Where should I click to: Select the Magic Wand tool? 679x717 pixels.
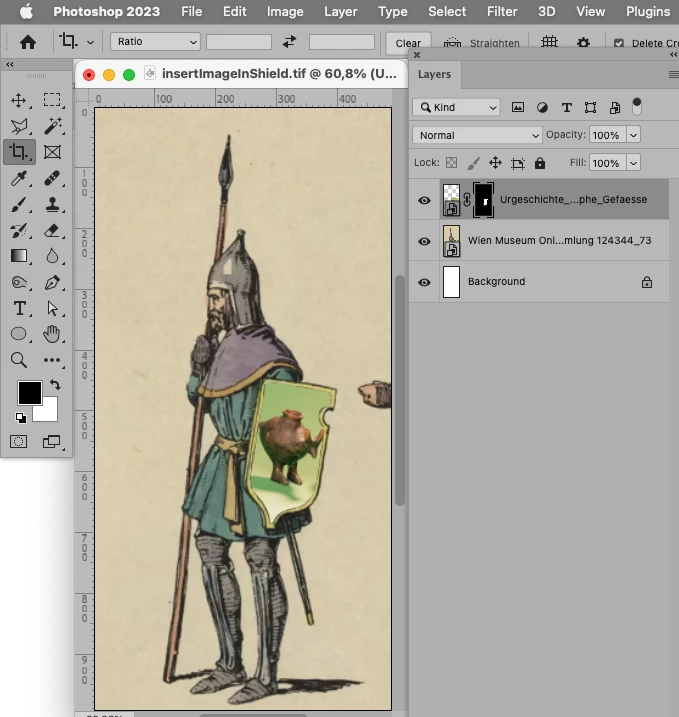point(52,126)
